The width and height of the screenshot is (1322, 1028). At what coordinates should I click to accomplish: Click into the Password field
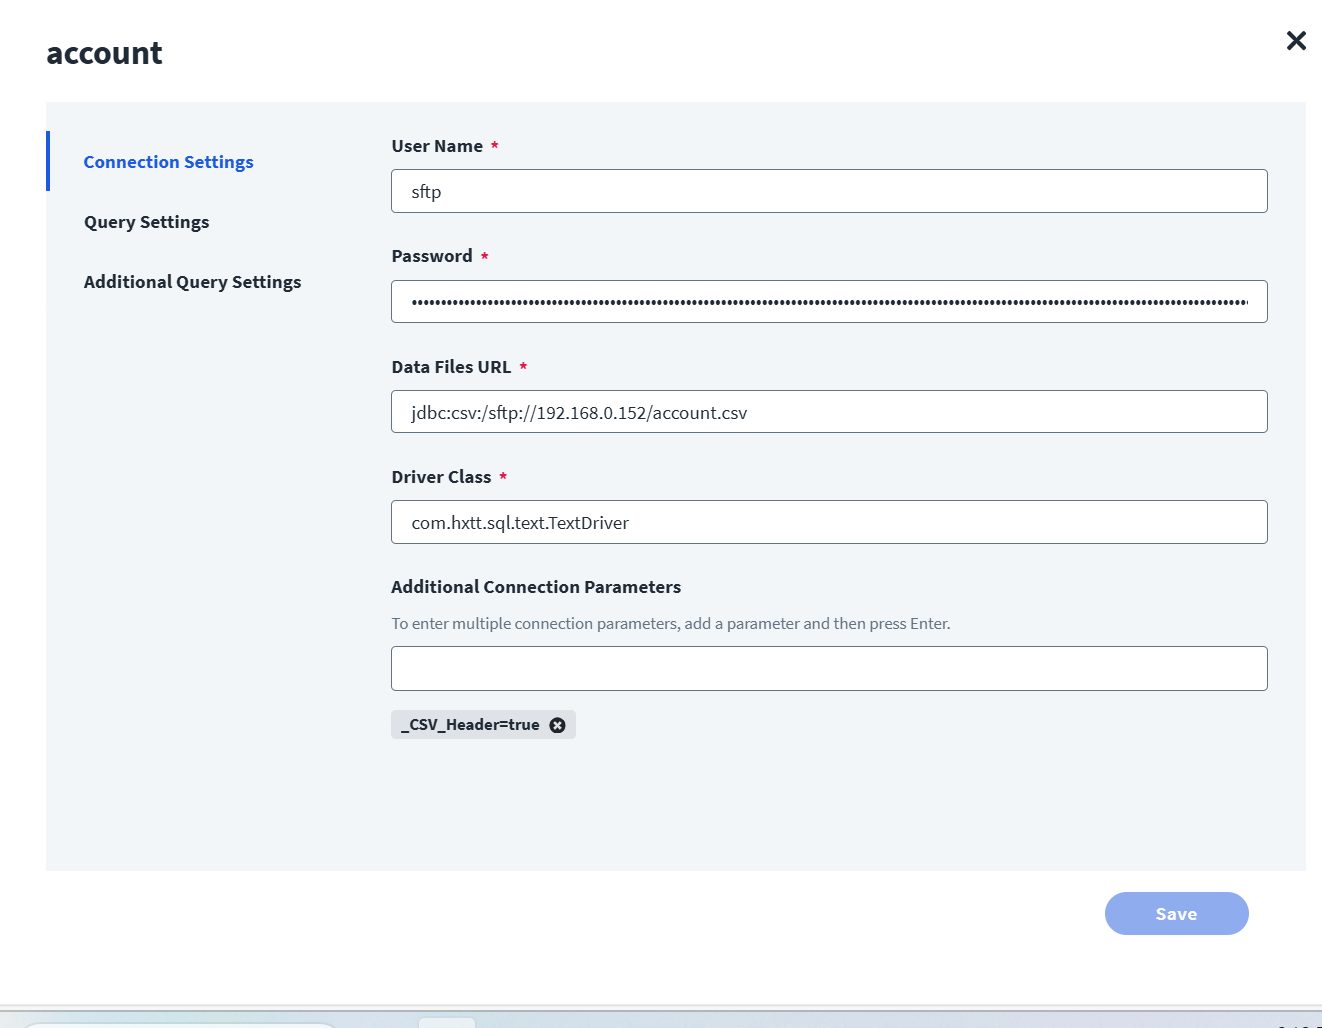829,302
